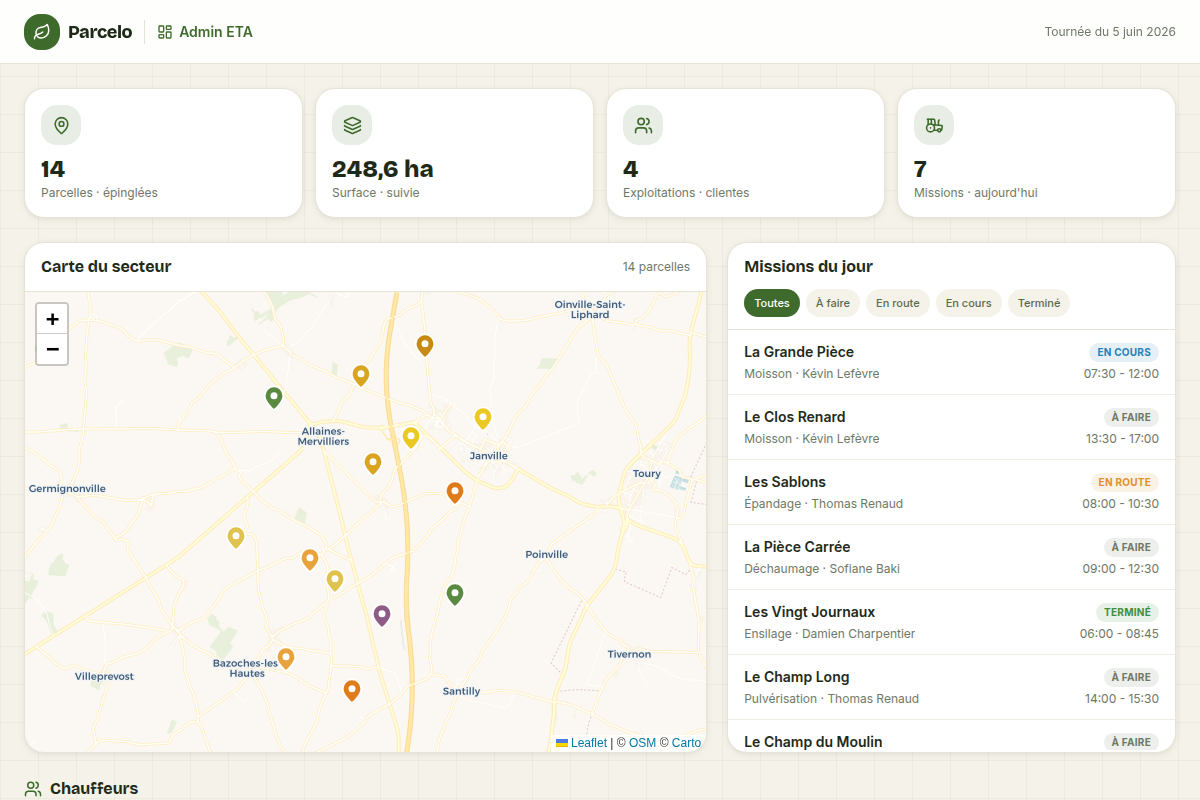Open the Les Sablons mission

951,492
